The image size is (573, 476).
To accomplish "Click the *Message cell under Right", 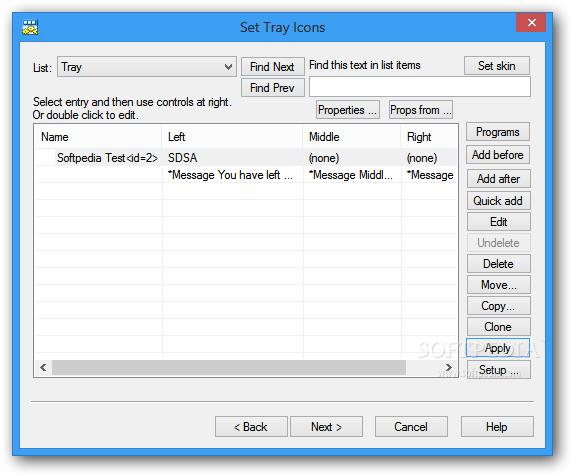I will pos(430,175).
